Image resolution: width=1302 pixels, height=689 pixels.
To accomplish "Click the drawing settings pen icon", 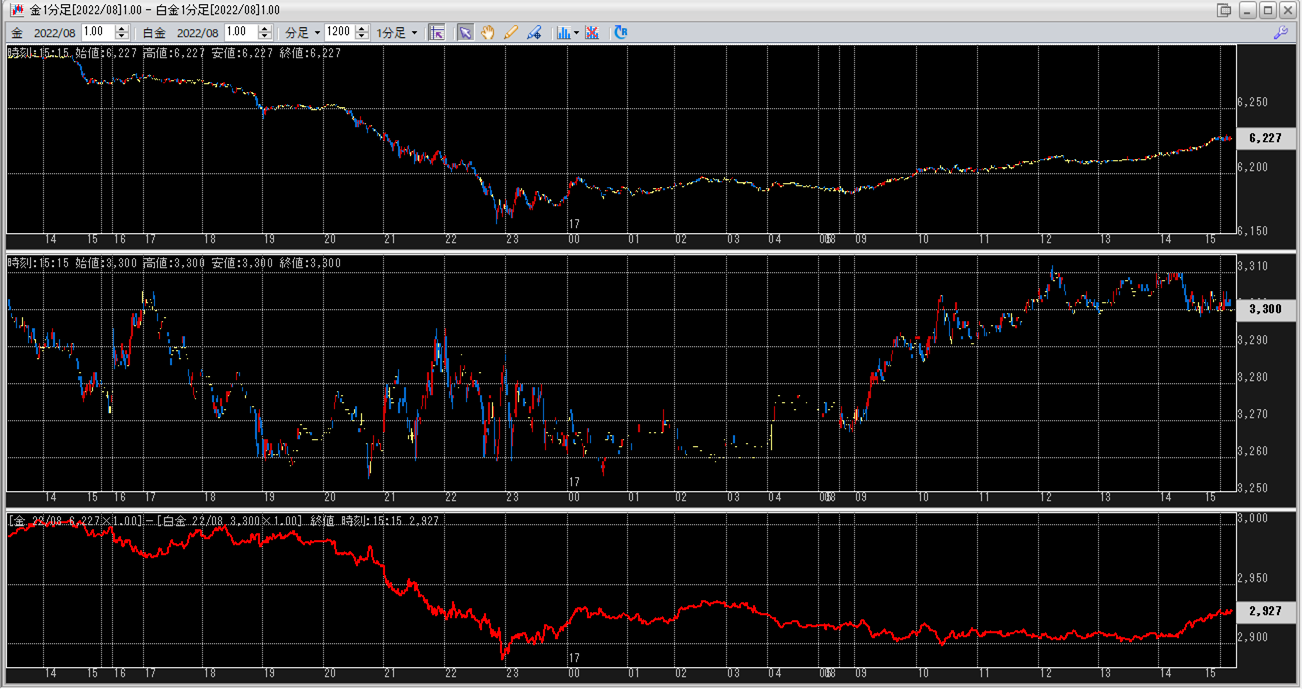I will coord(534,32).
